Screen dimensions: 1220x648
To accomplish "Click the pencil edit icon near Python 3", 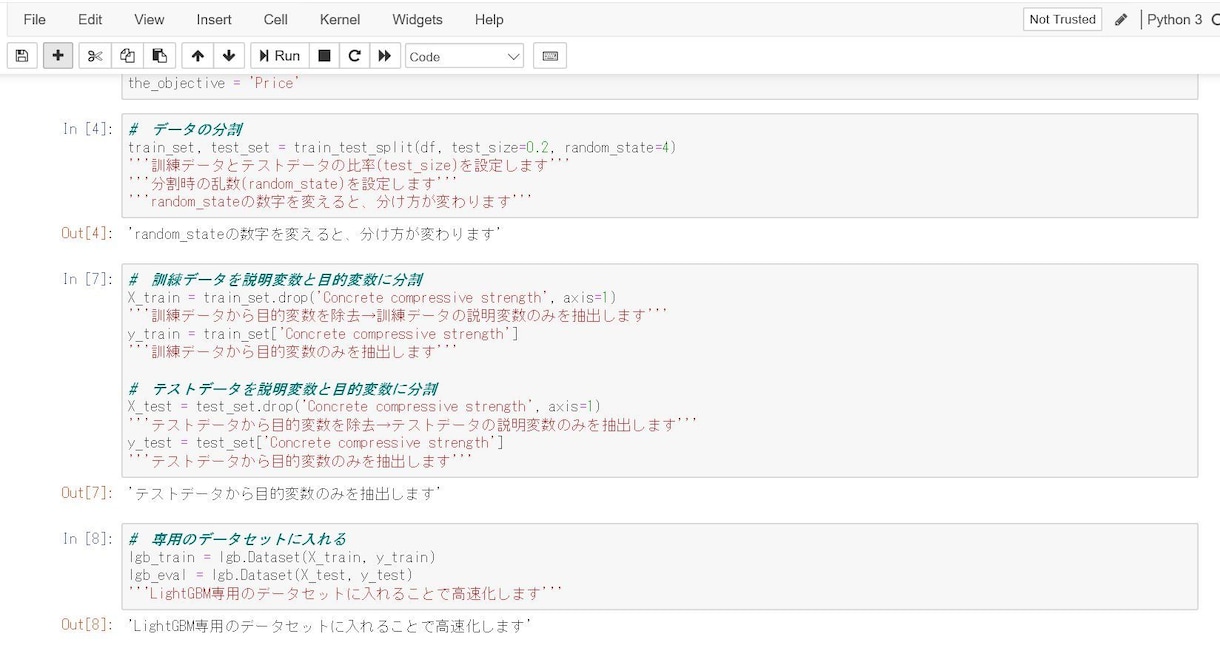I will click(1121, 19).
